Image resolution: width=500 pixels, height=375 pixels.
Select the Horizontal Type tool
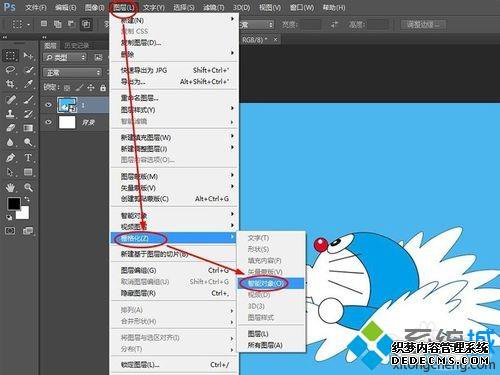pyautogui.click(x=28, y=157)
